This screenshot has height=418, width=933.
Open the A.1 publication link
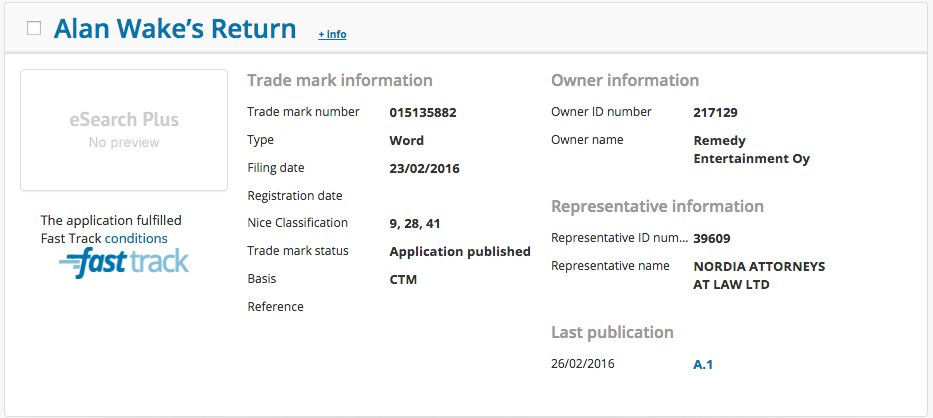pos(703,364)
